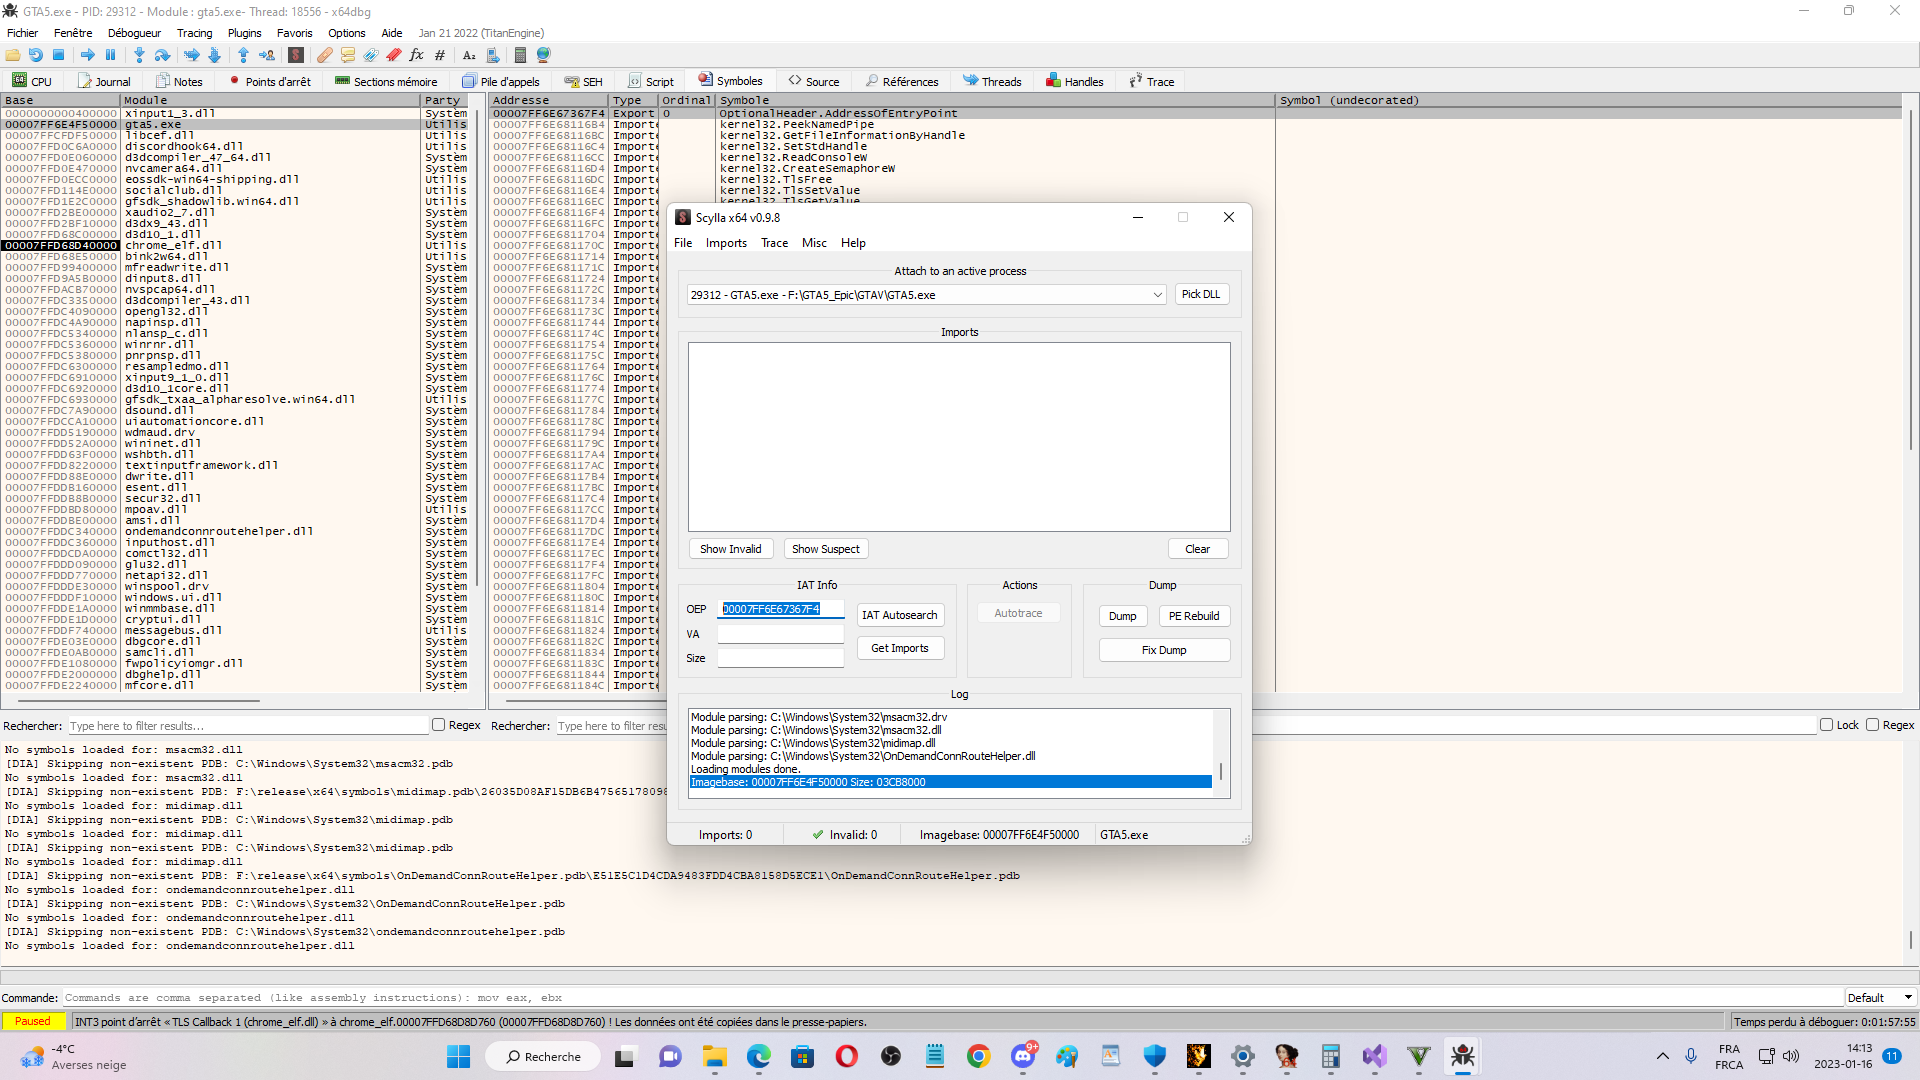
Task: Switch to the Sections mémoire tab
Action: click(x=386, y=81)
